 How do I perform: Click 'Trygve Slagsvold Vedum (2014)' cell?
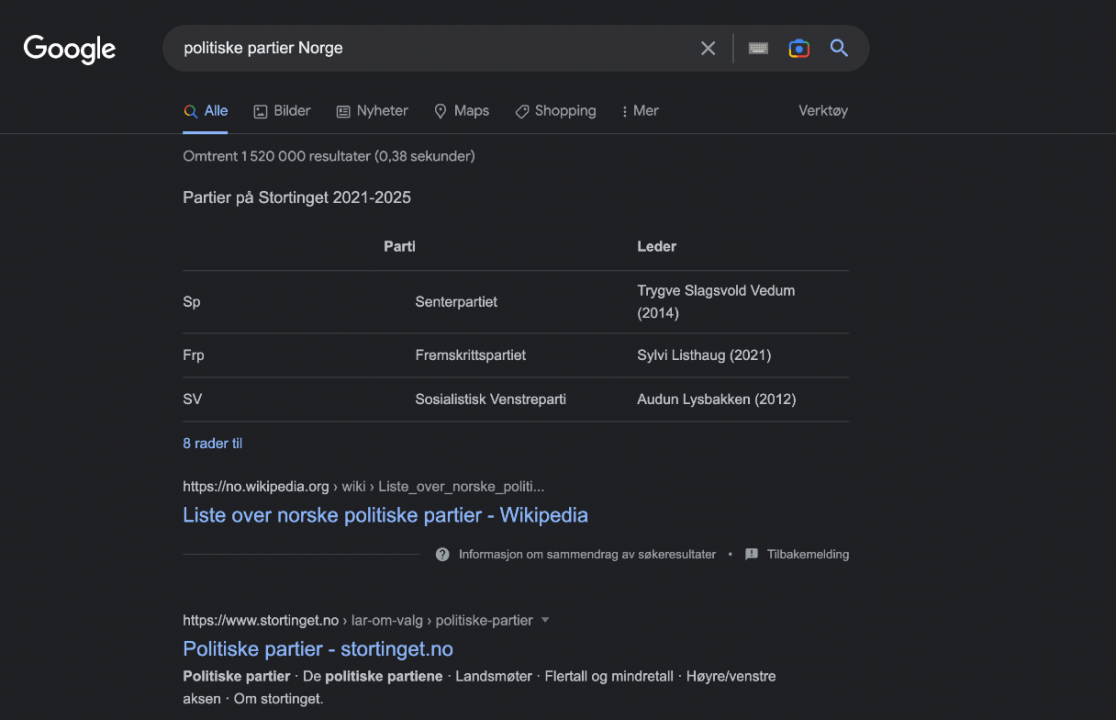pos(716,302)
